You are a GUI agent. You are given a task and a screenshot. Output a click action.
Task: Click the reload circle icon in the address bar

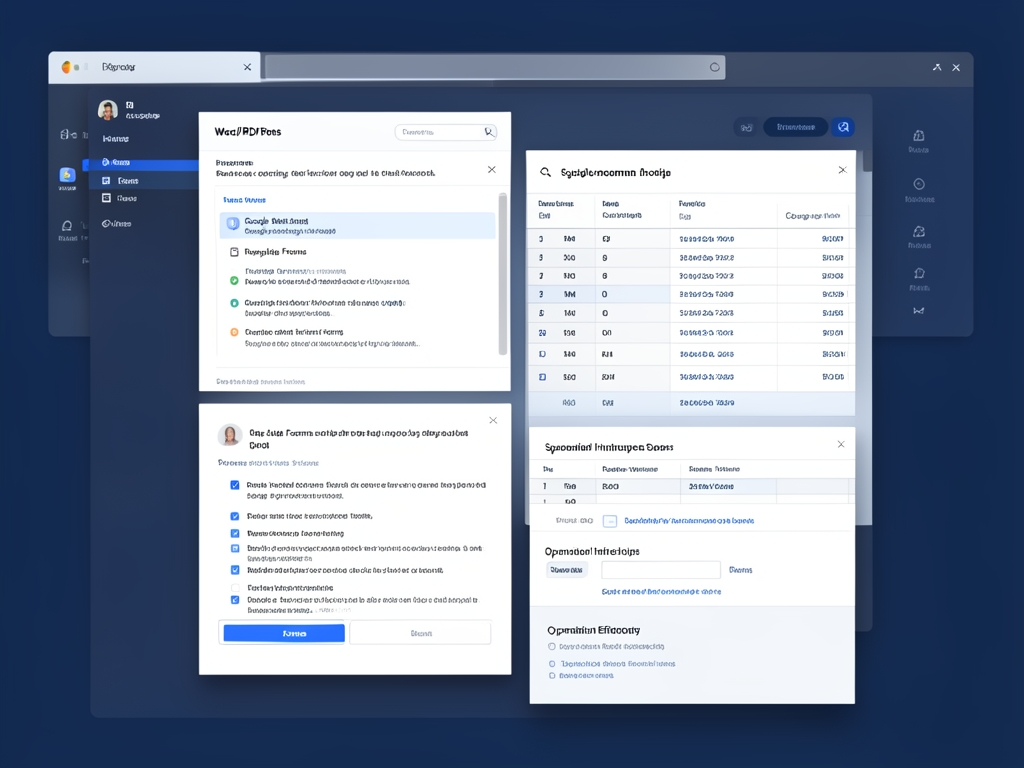(x=714, y=67)
